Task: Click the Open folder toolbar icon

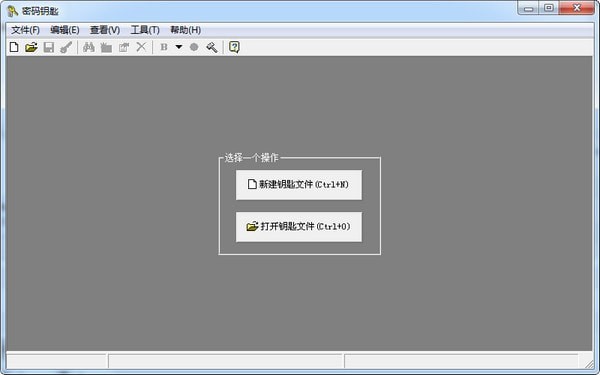Action: [31, 47]
